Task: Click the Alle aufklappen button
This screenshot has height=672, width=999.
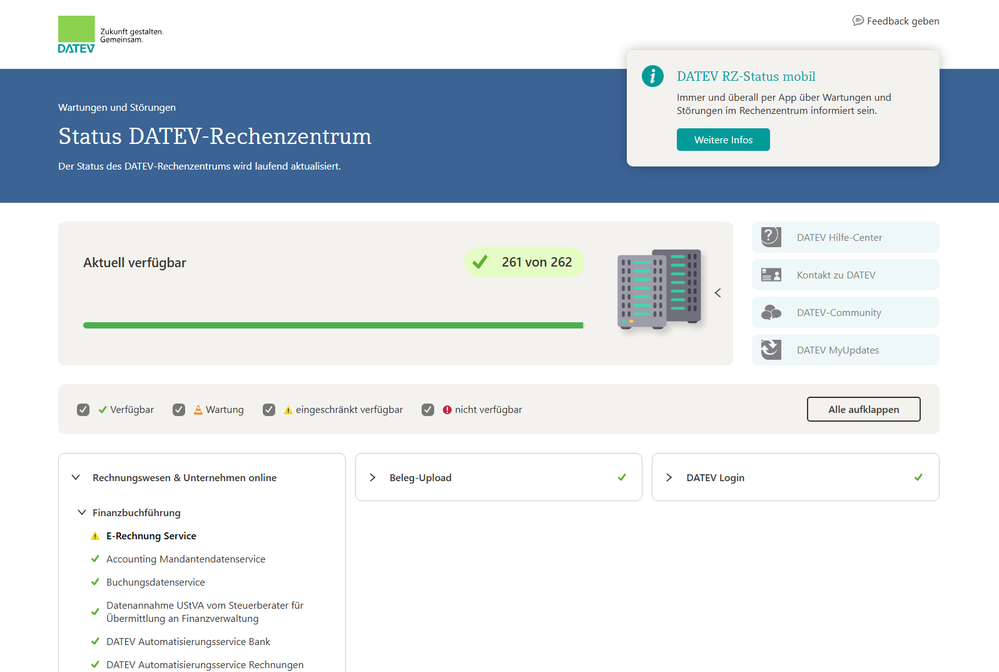Action: (863, 409)
